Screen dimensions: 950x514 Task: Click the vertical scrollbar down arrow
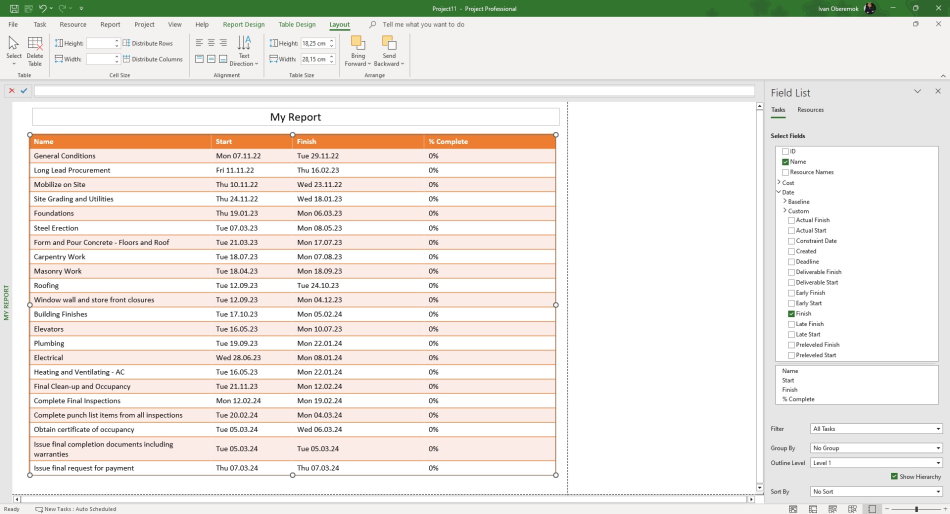coord(760,487)
